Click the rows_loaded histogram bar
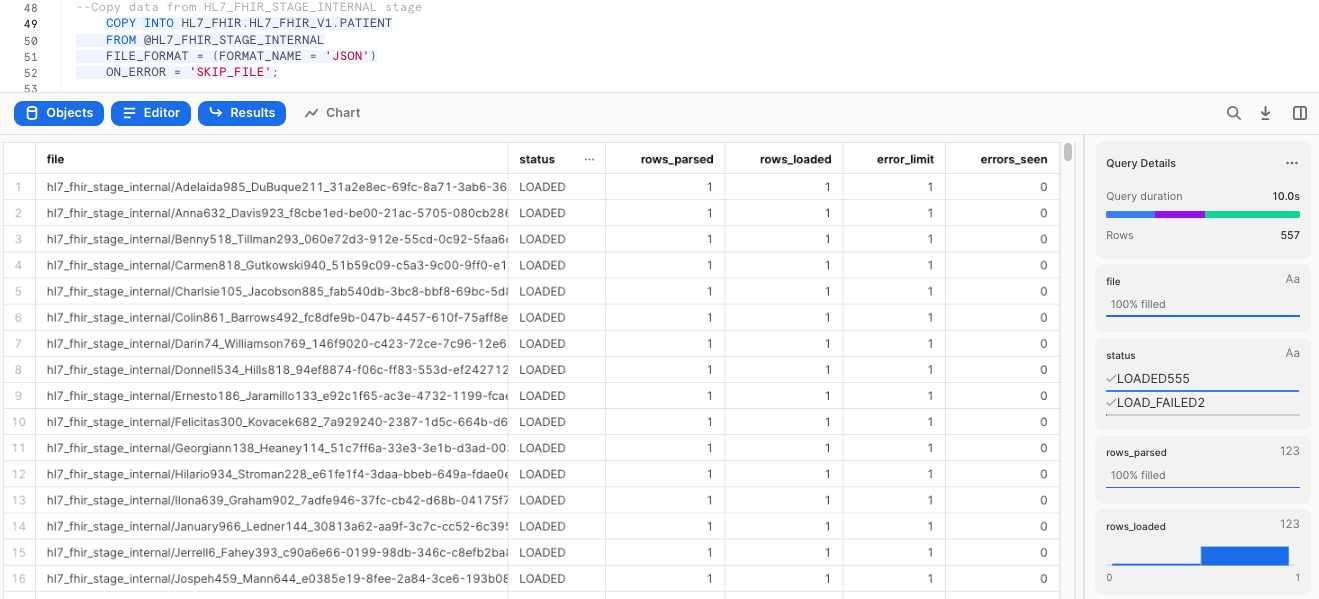The width and height of the screenshot is (1319, 599). [x=1244, y=555]
